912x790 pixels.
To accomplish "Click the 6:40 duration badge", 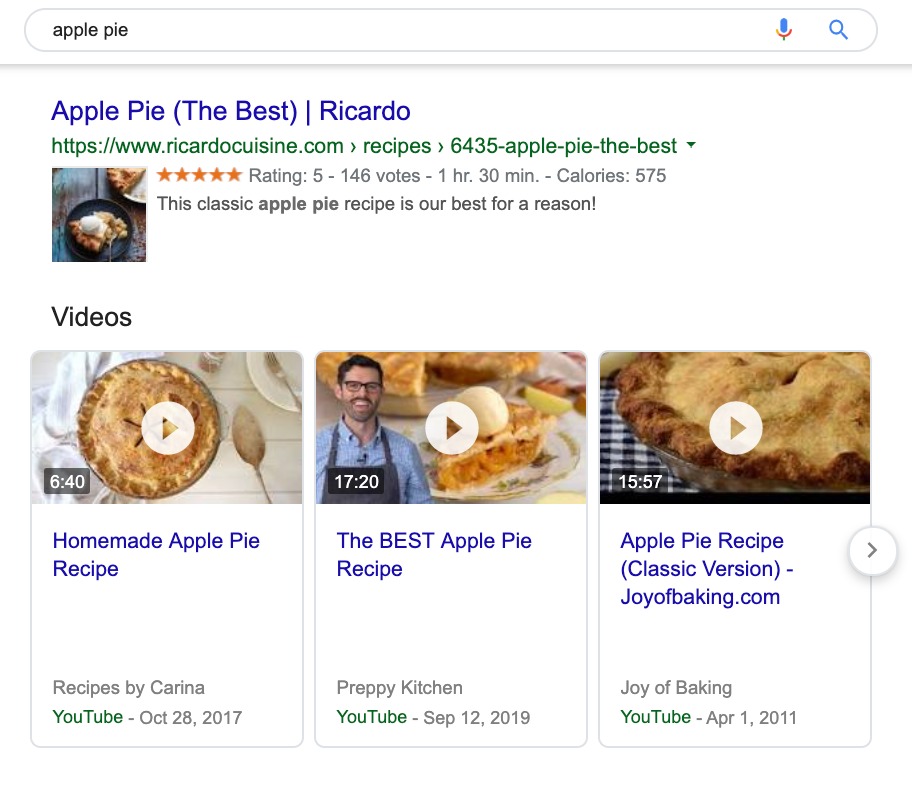I will coord(67,482).
